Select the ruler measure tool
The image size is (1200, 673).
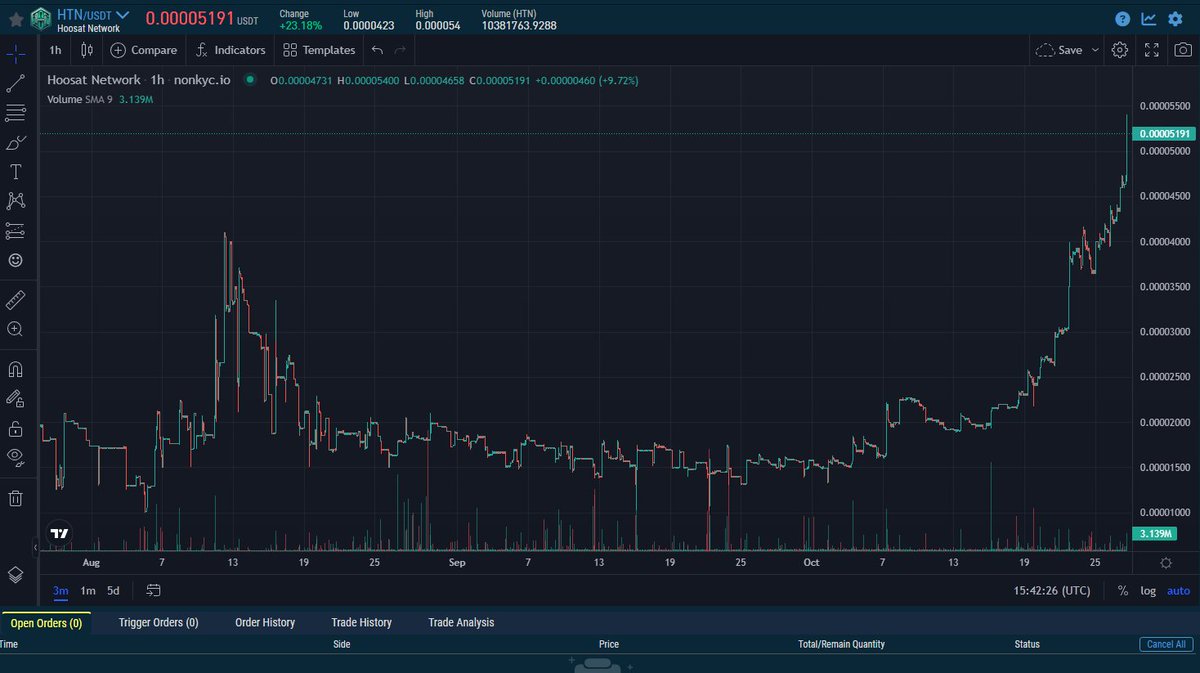click(14, 299)
